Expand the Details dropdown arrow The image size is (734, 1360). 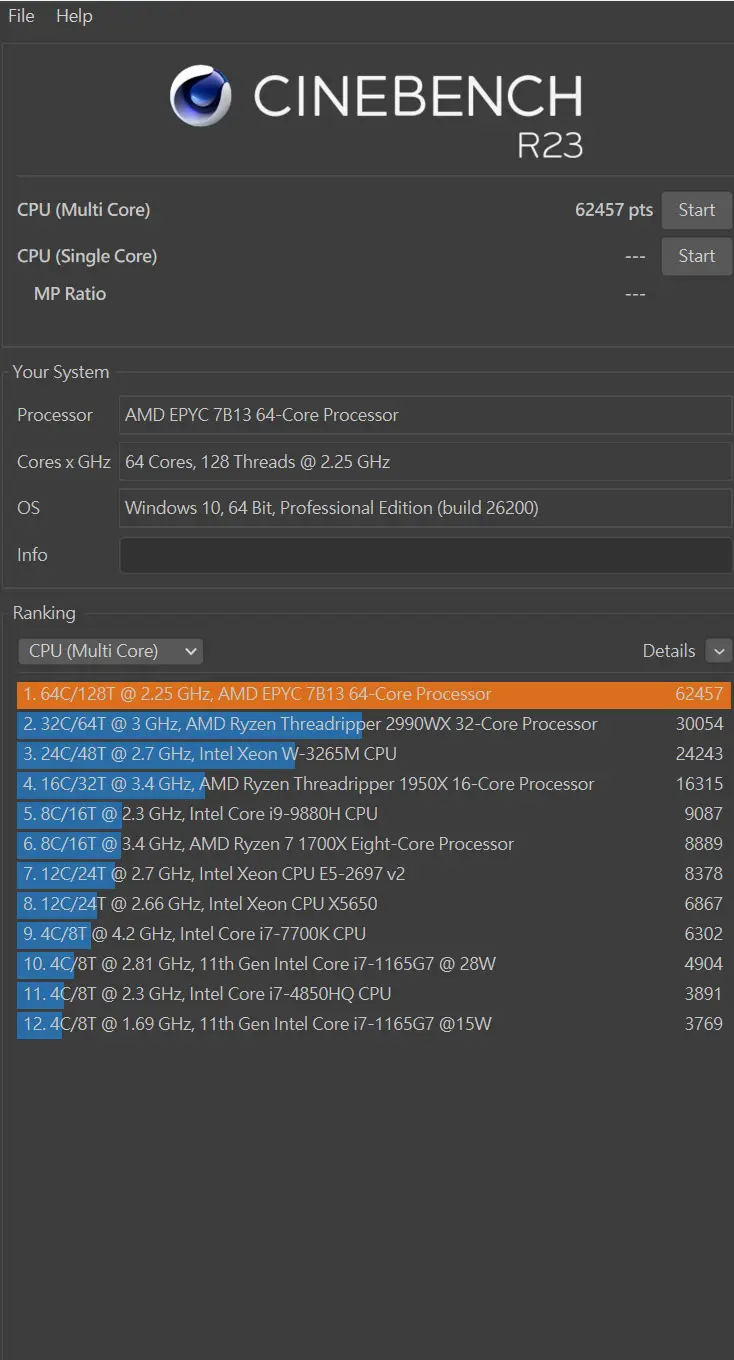718,651
